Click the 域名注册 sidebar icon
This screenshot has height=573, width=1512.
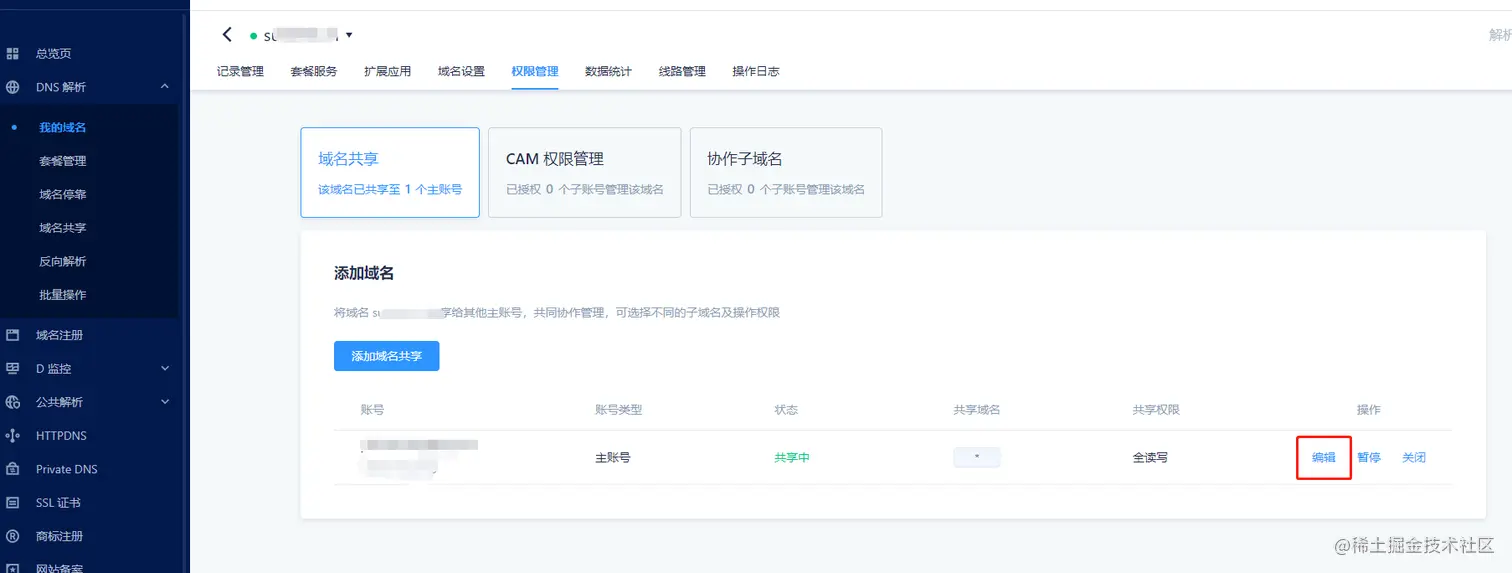point(13,335)
